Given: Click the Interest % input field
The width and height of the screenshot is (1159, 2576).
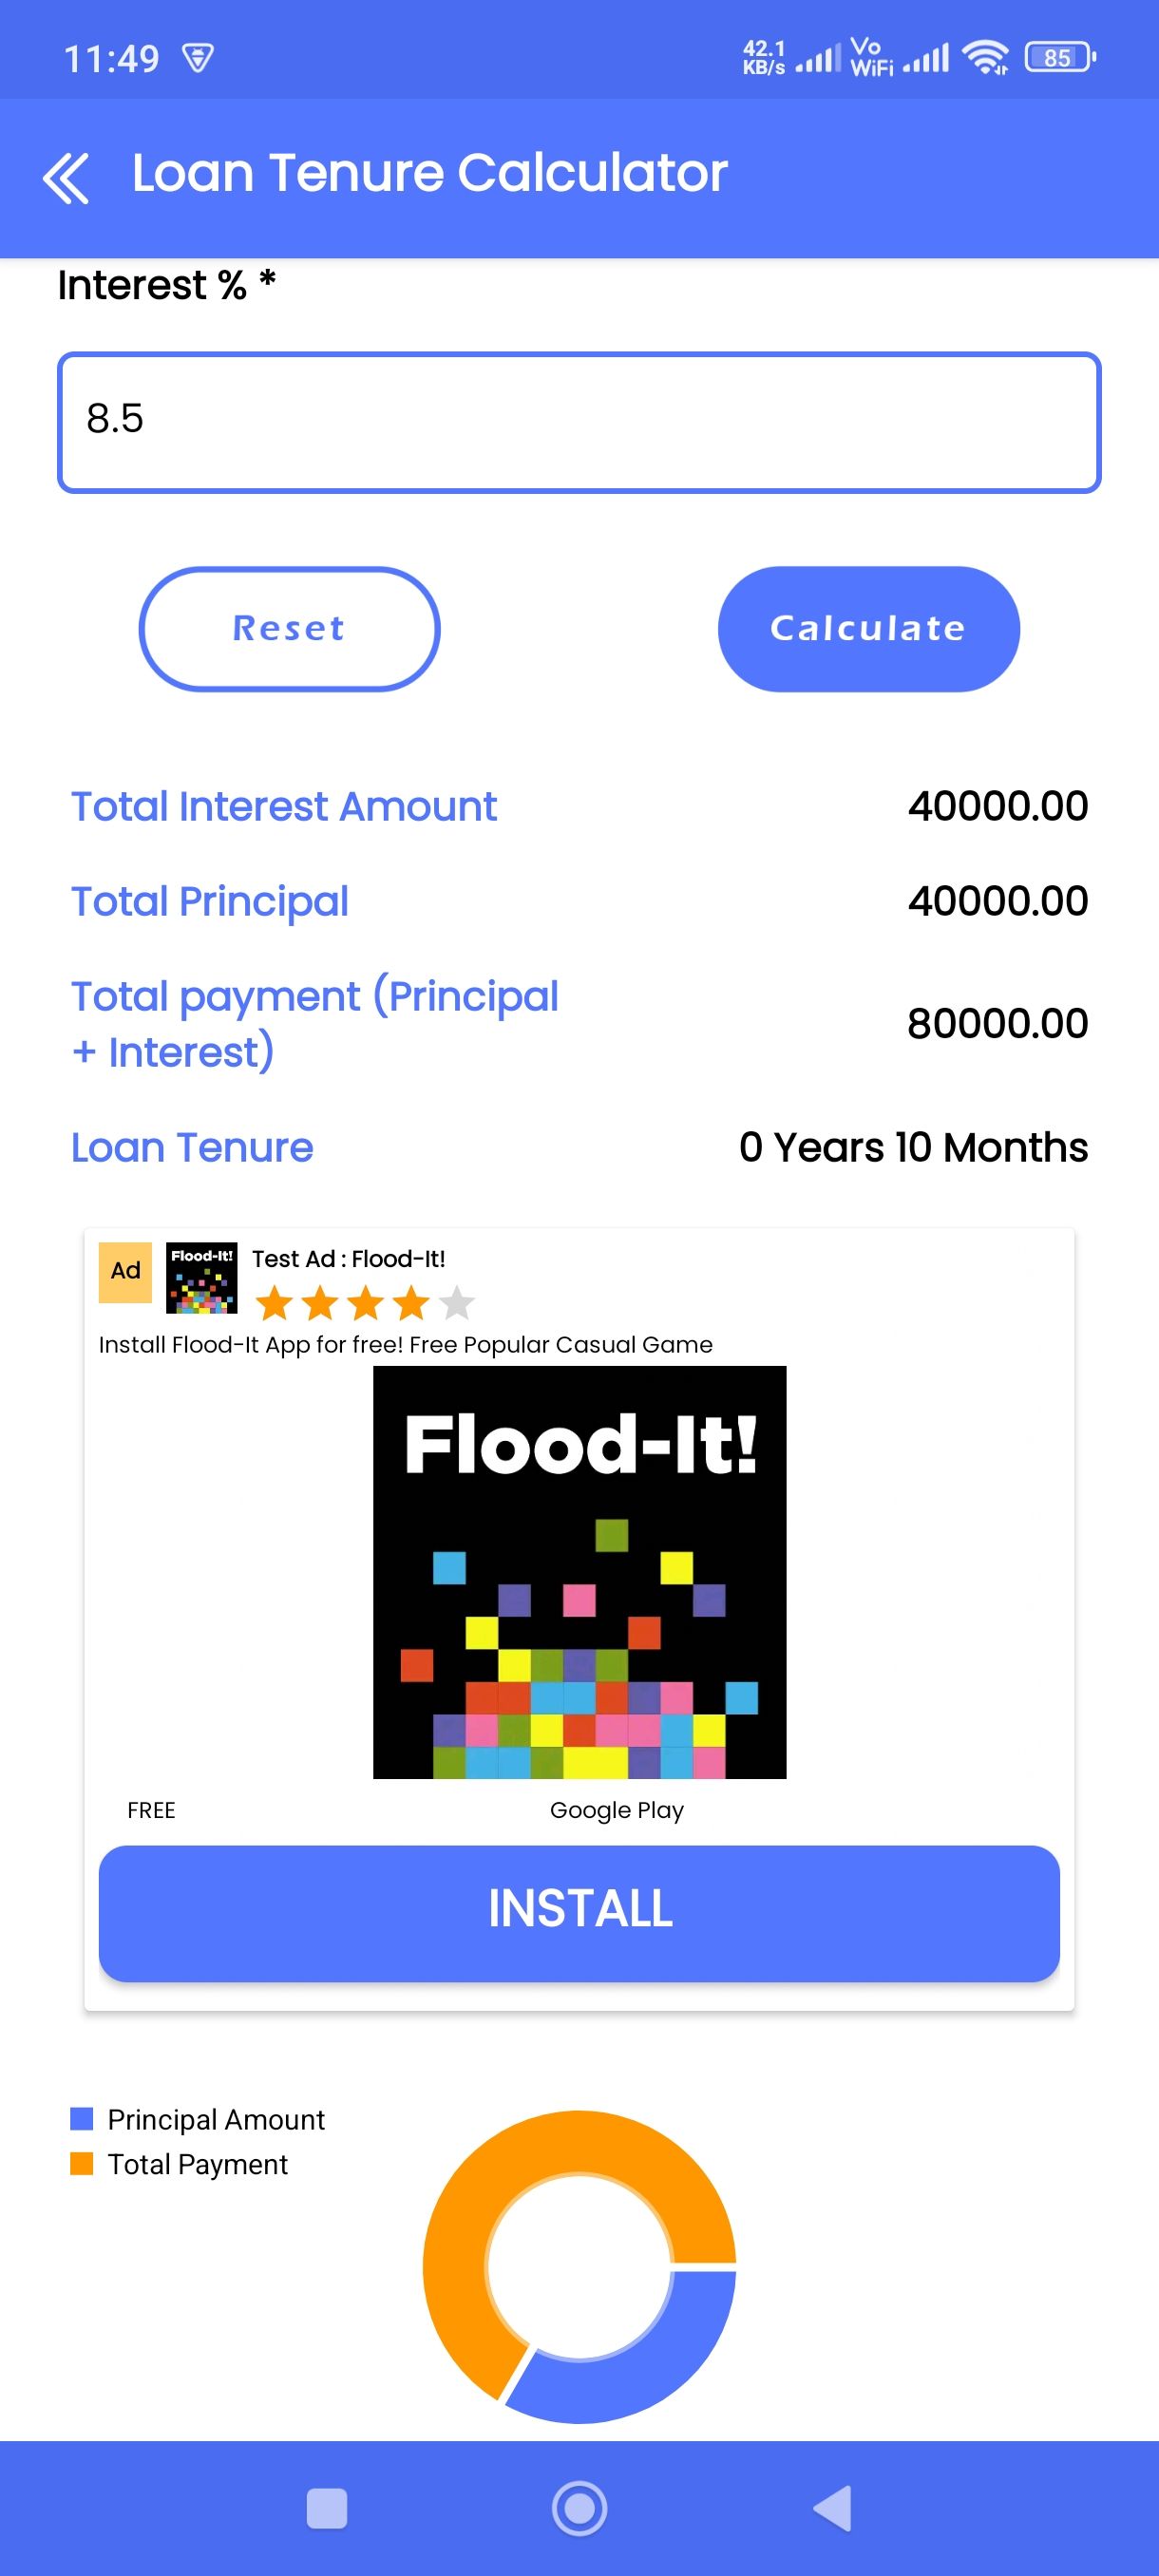Looking at the screenshot, I should [x=579, y=422].
